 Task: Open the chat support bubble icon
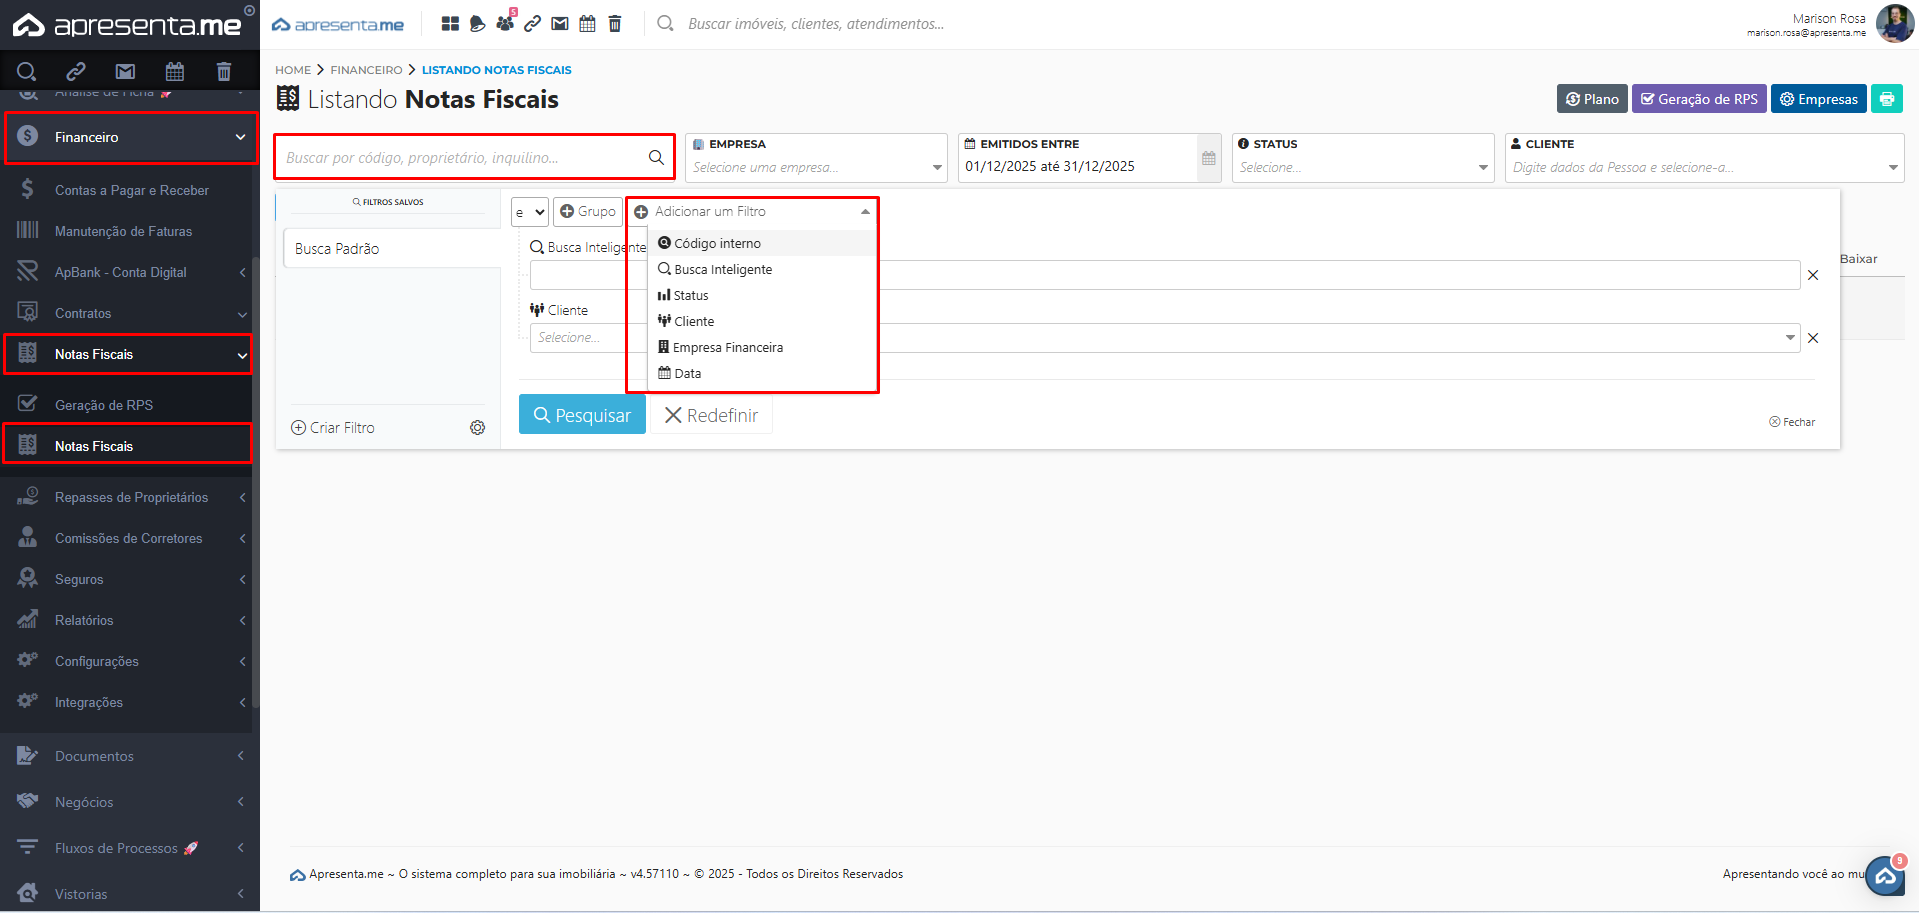[1885, 876]
